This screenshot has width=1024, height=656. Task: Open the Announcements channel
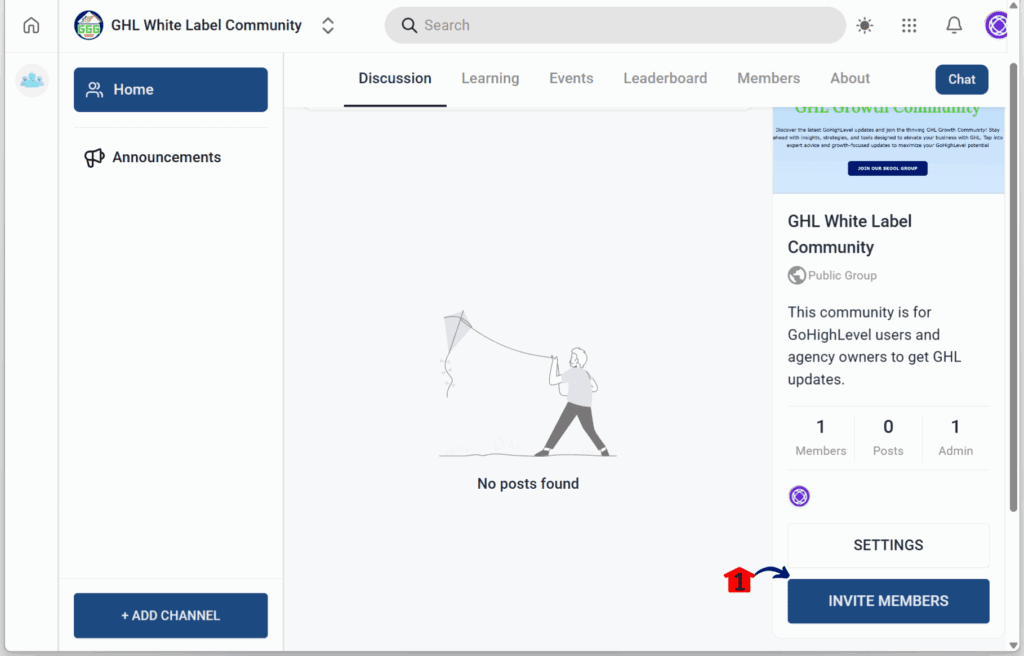[170, 157]
